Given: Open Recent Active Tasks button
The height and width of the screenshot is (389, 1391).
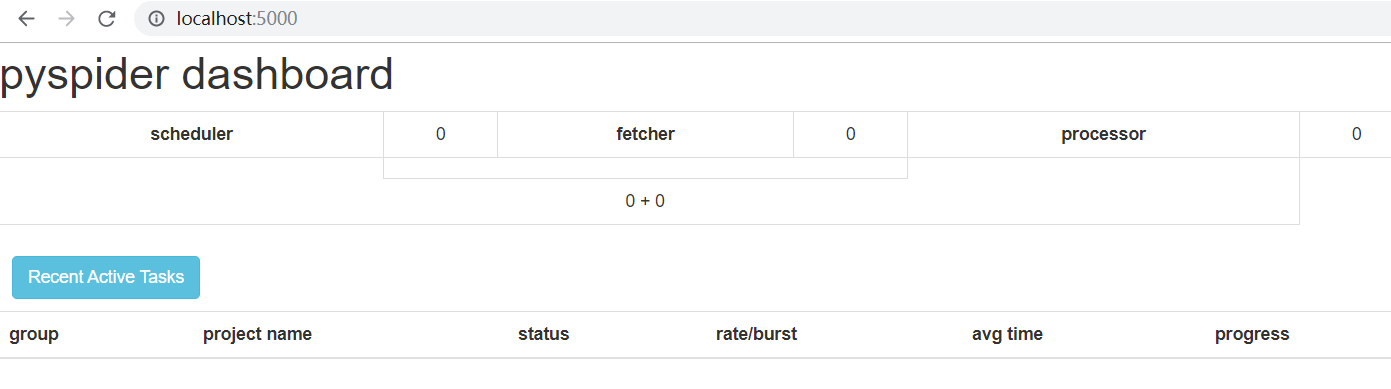Looking at the screenshot, I should [106, 277].
